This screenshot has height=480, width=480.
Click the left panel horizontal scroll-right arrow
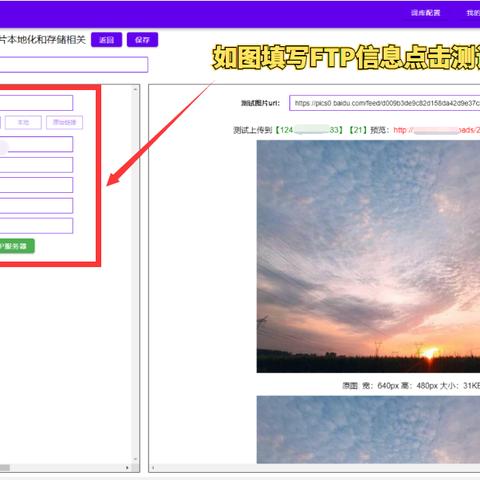click(127, 468)
